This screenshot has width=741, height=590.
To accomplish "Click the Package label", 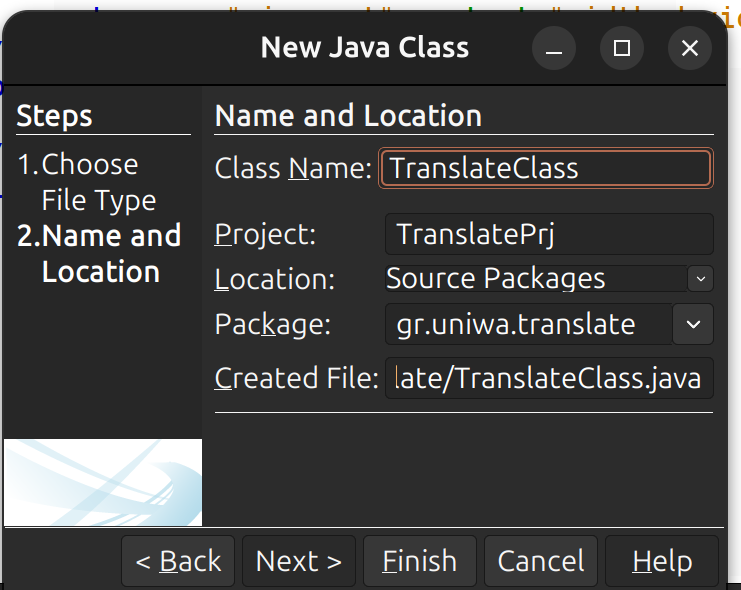I will coord(273,324).
